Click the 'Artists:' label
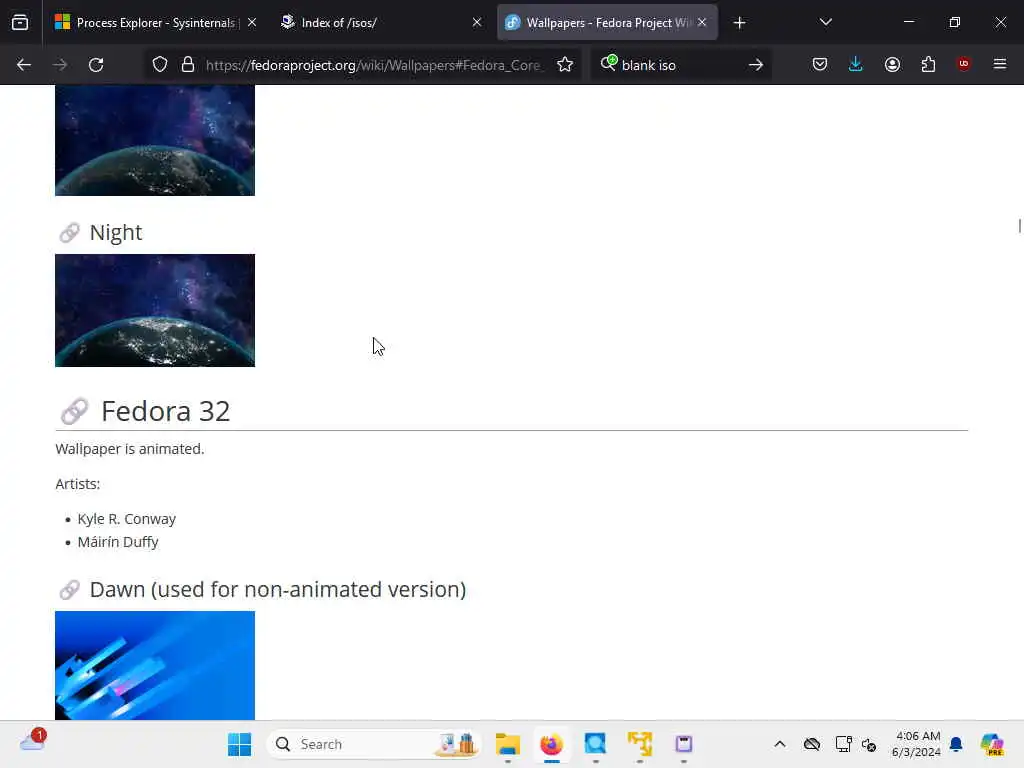This screenshot has height=768, width=1024. [x=78, y=484]
